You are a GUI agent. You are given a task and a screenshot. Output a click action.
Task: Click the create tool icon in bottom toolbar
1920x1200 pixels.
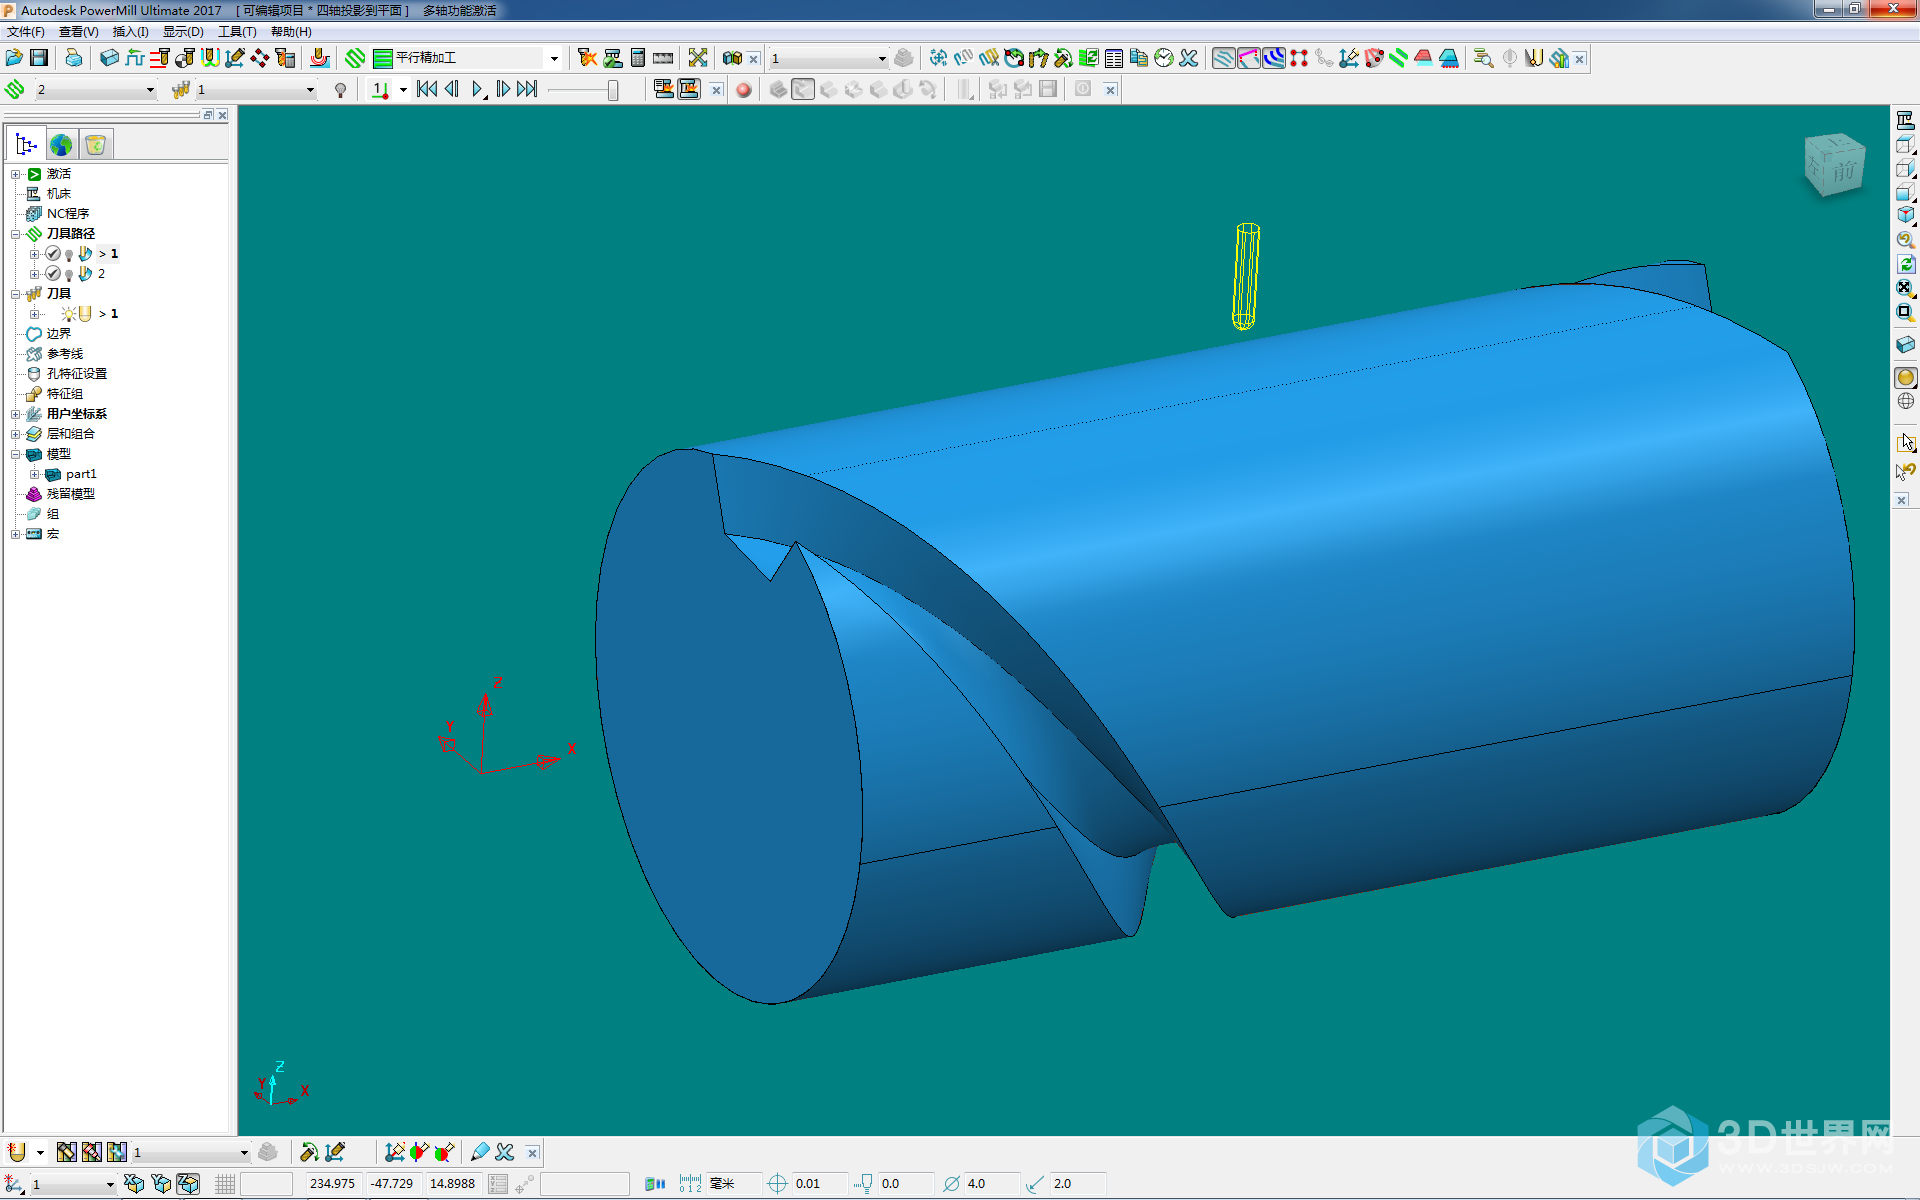pos(17,1152)
